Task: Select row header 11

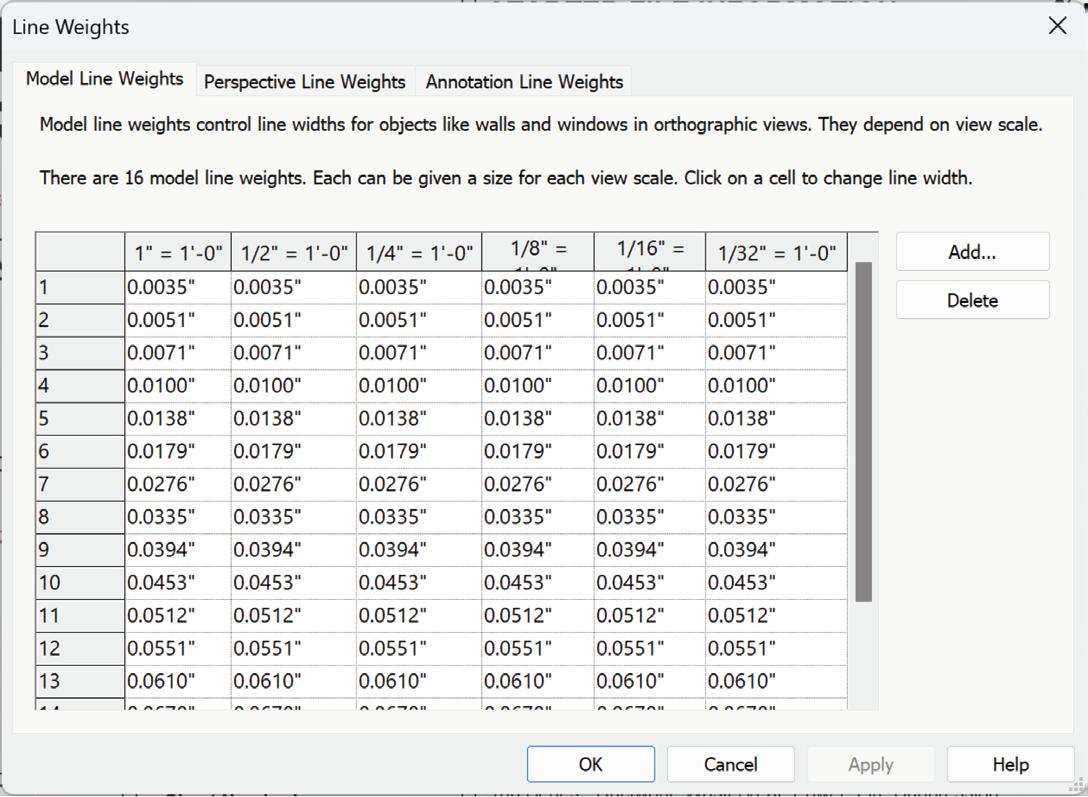Action: coord(80,616)
